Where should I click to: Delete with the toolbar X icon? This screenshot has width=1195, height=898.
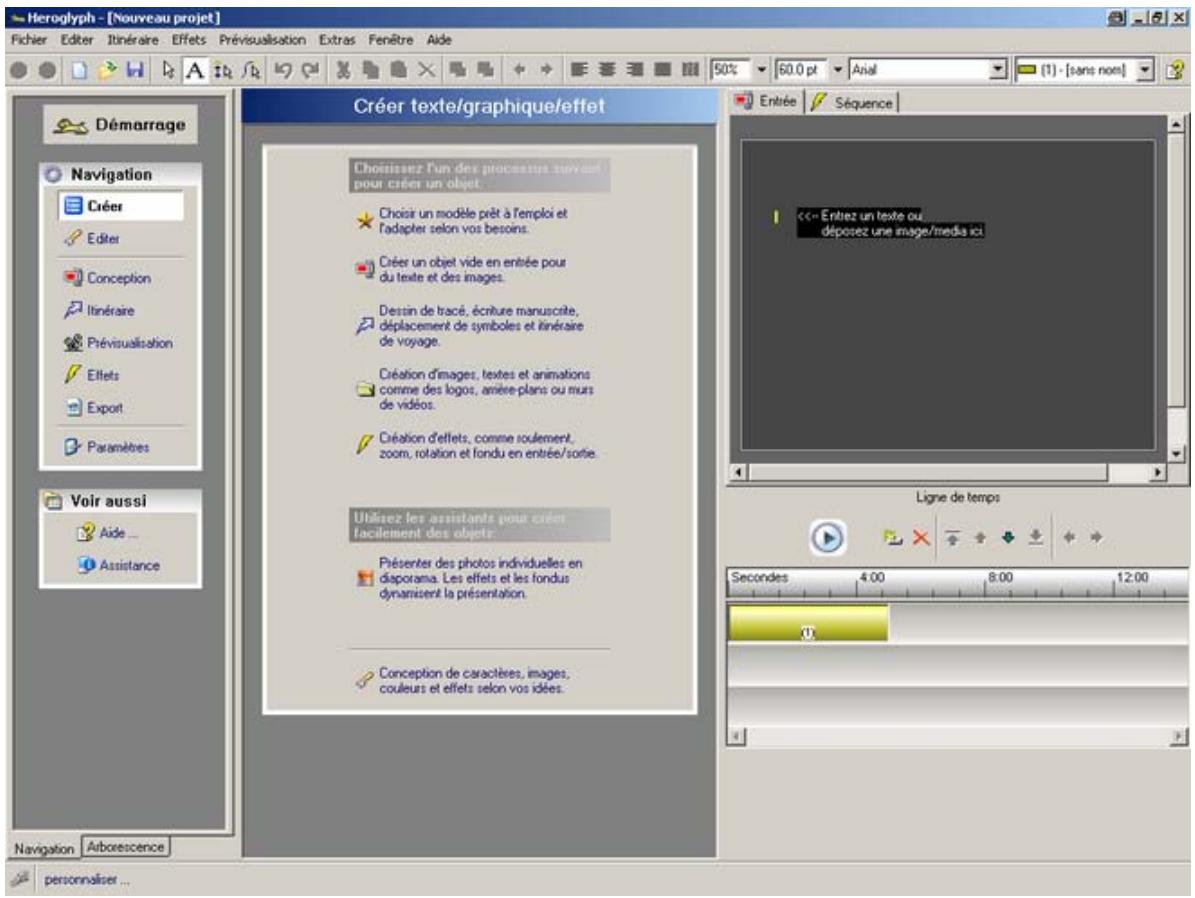pos(427,70)
